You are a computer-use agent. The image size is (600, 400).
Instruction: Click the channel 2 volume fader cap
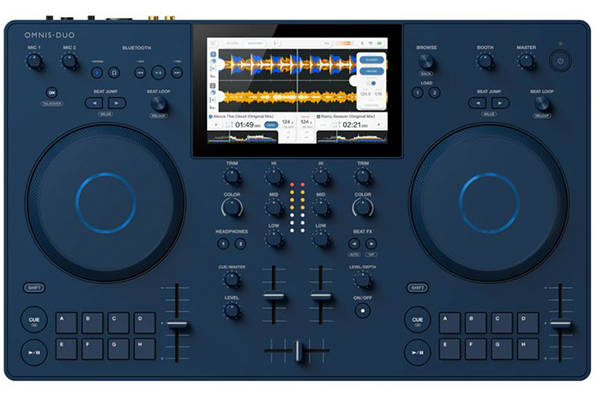(x=321, y=296)
